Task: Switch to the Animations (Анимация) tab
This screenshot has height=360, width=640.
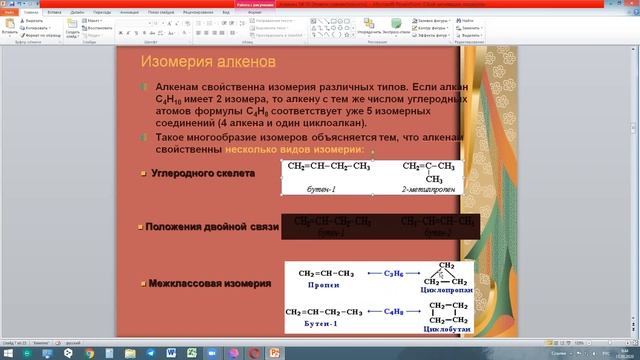Action: (x=129, y=12)
